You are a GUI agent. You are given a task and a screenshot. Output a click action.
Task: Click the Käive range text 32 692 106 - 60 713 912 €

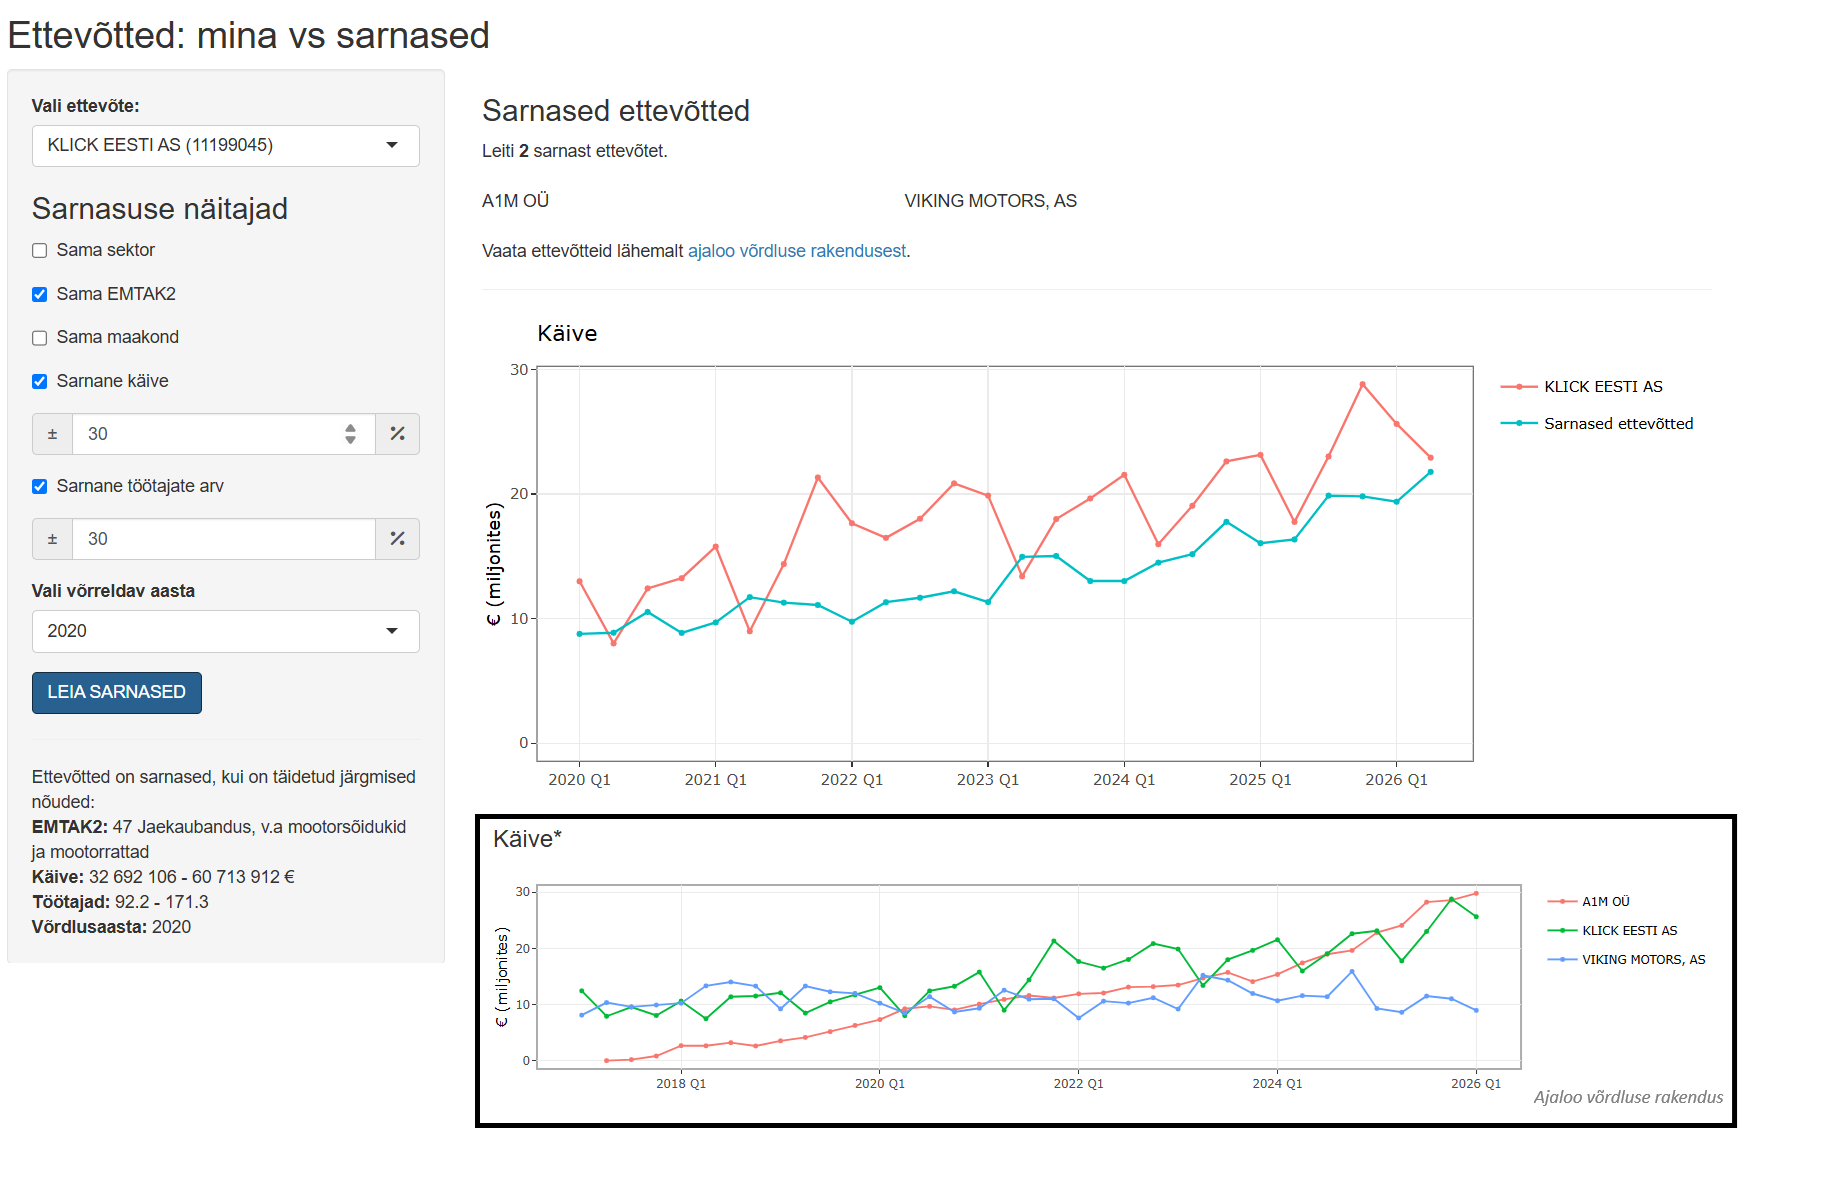click(192, 877)
